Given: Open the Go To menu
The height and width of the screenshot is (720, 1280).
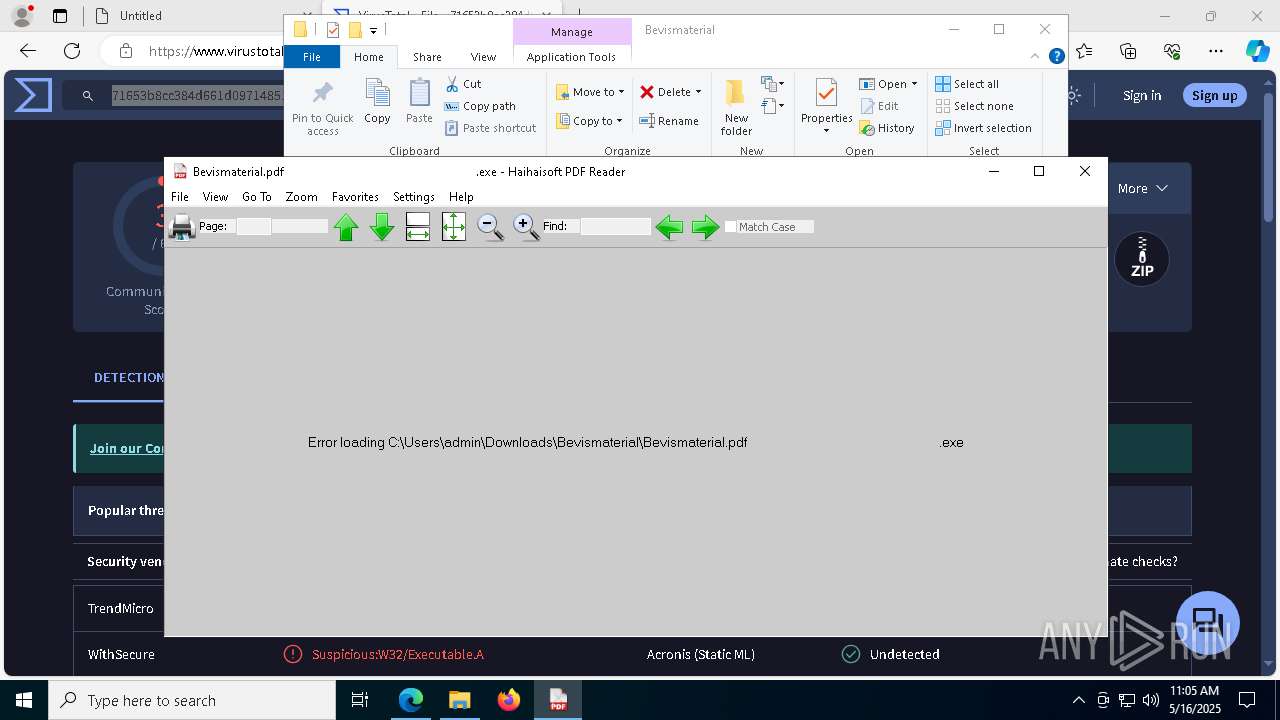Looking at the screenshot, I should tap(257, 197).
